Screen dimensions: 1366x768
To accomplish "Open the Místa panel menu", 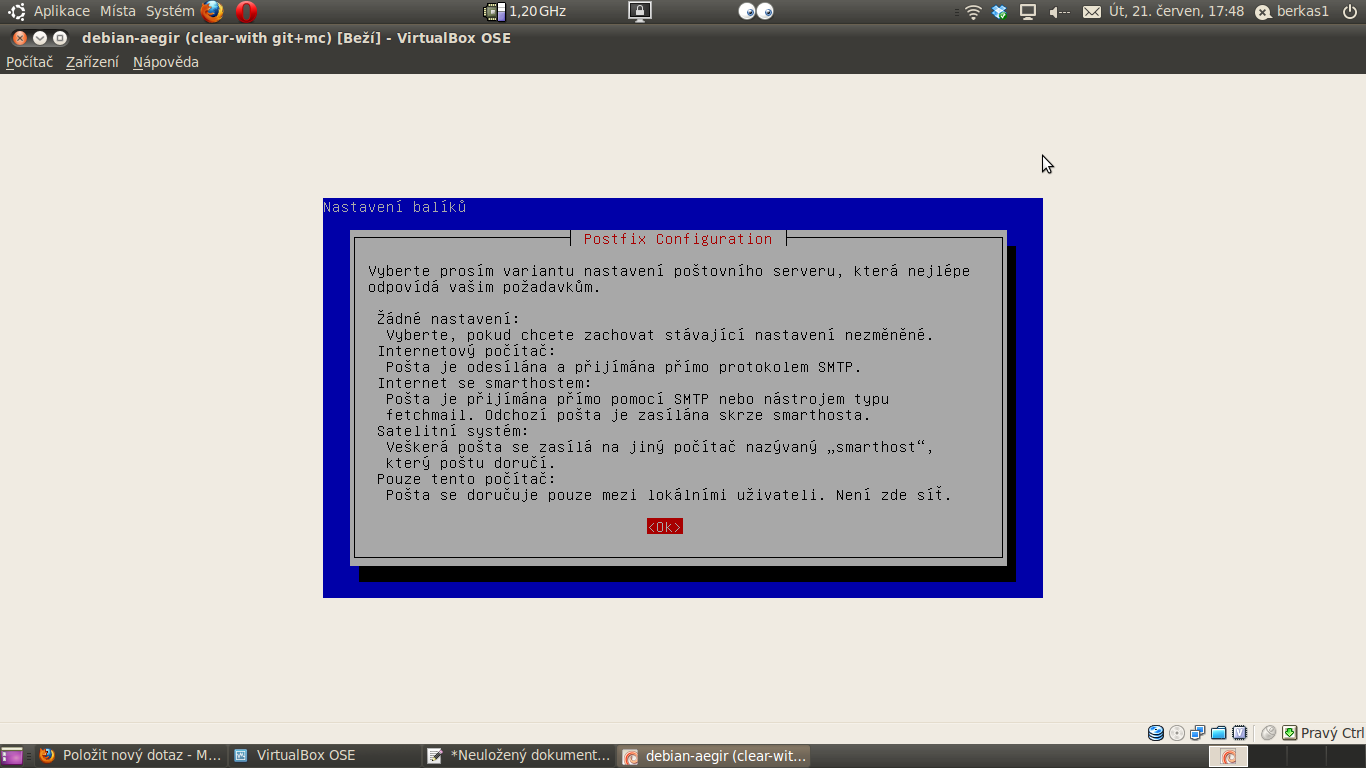I will [118, 11].
